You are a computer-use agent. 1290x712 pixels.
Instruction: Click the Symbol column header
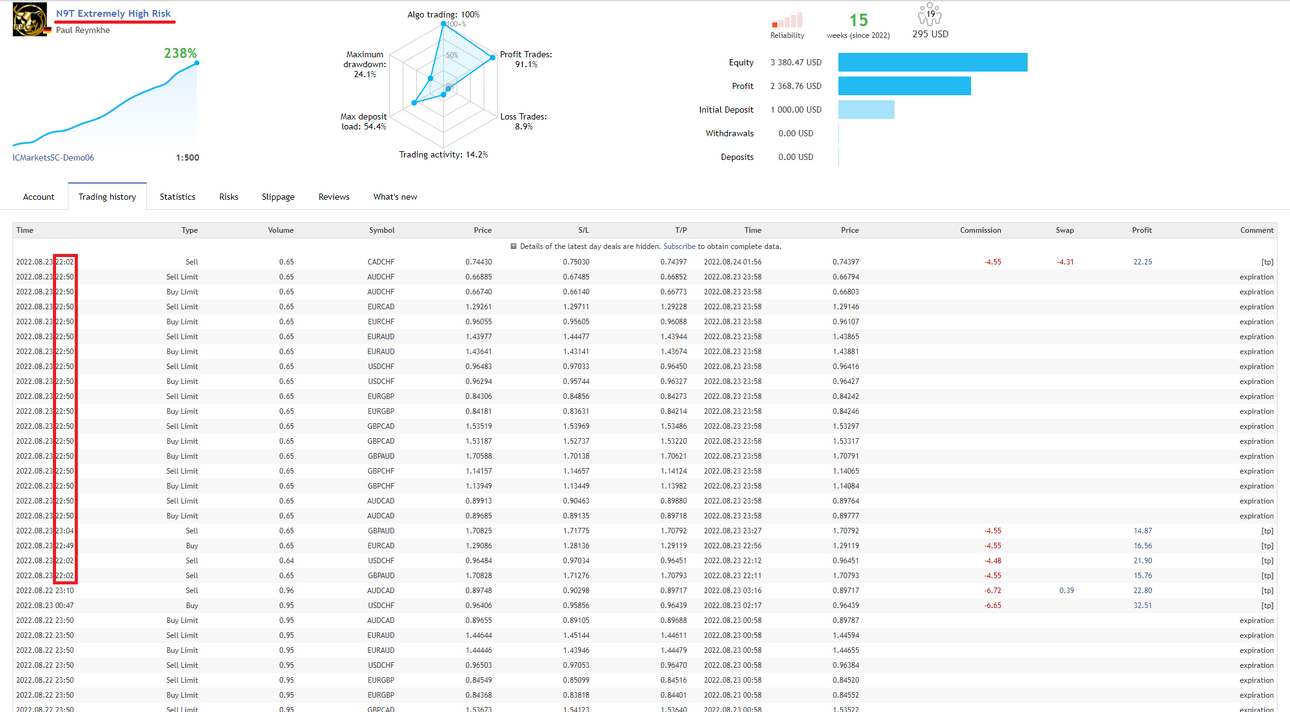[381, 230]
